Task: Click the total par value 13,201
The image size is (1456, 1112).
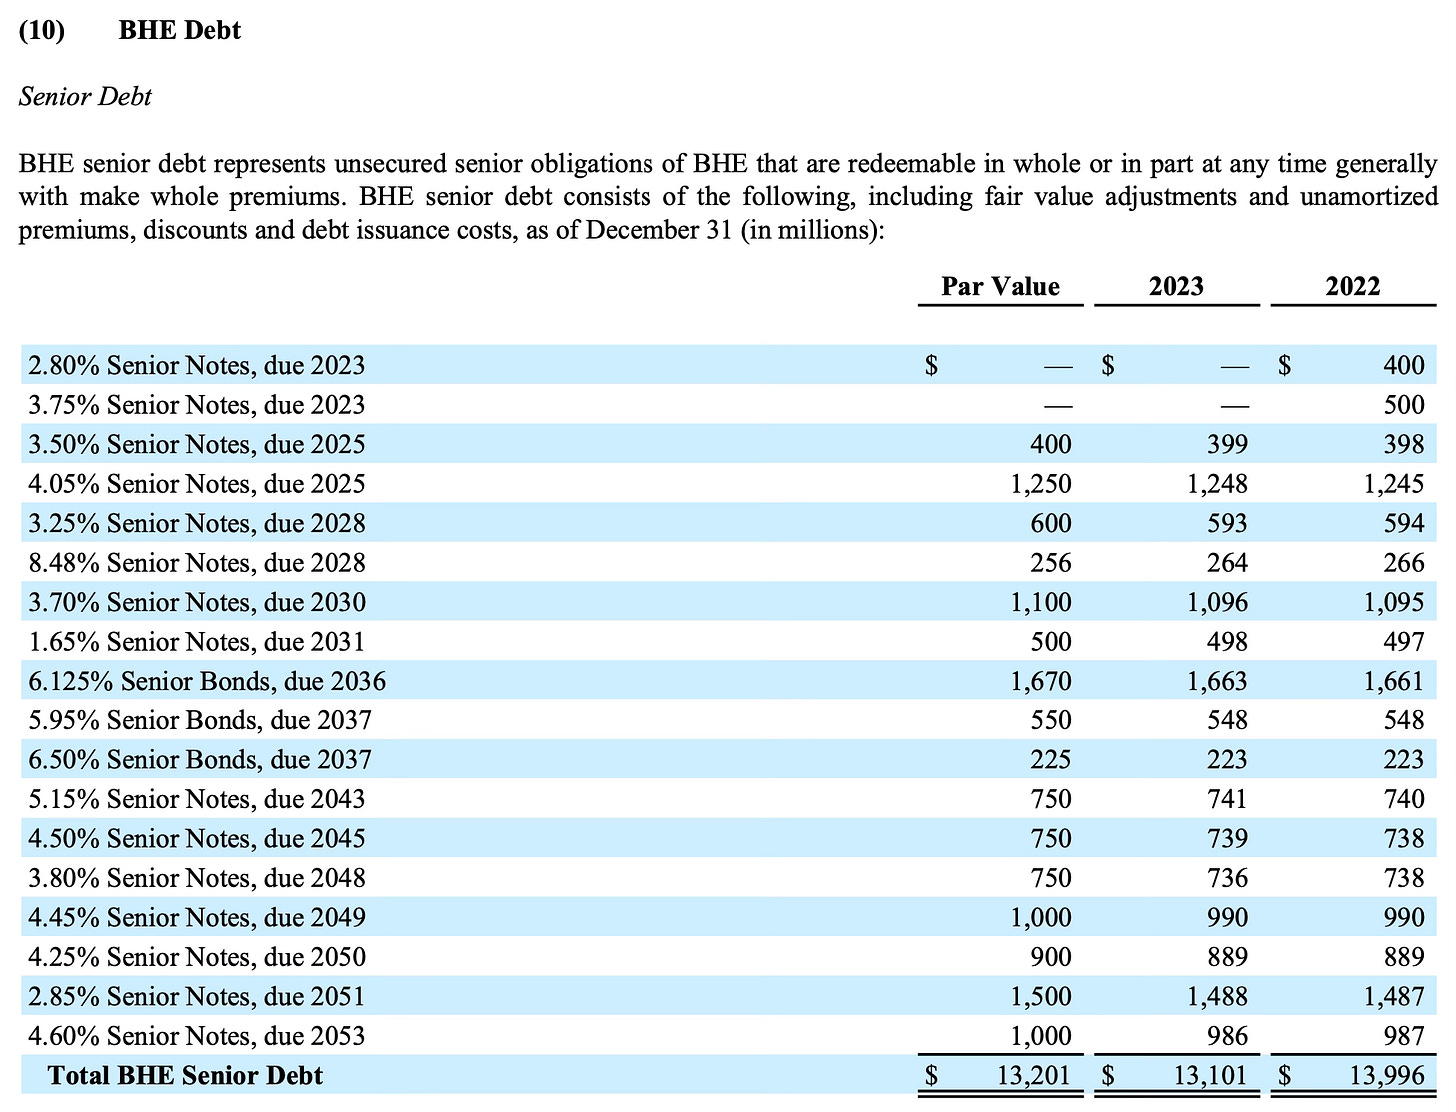Action: [1034, 1076]
